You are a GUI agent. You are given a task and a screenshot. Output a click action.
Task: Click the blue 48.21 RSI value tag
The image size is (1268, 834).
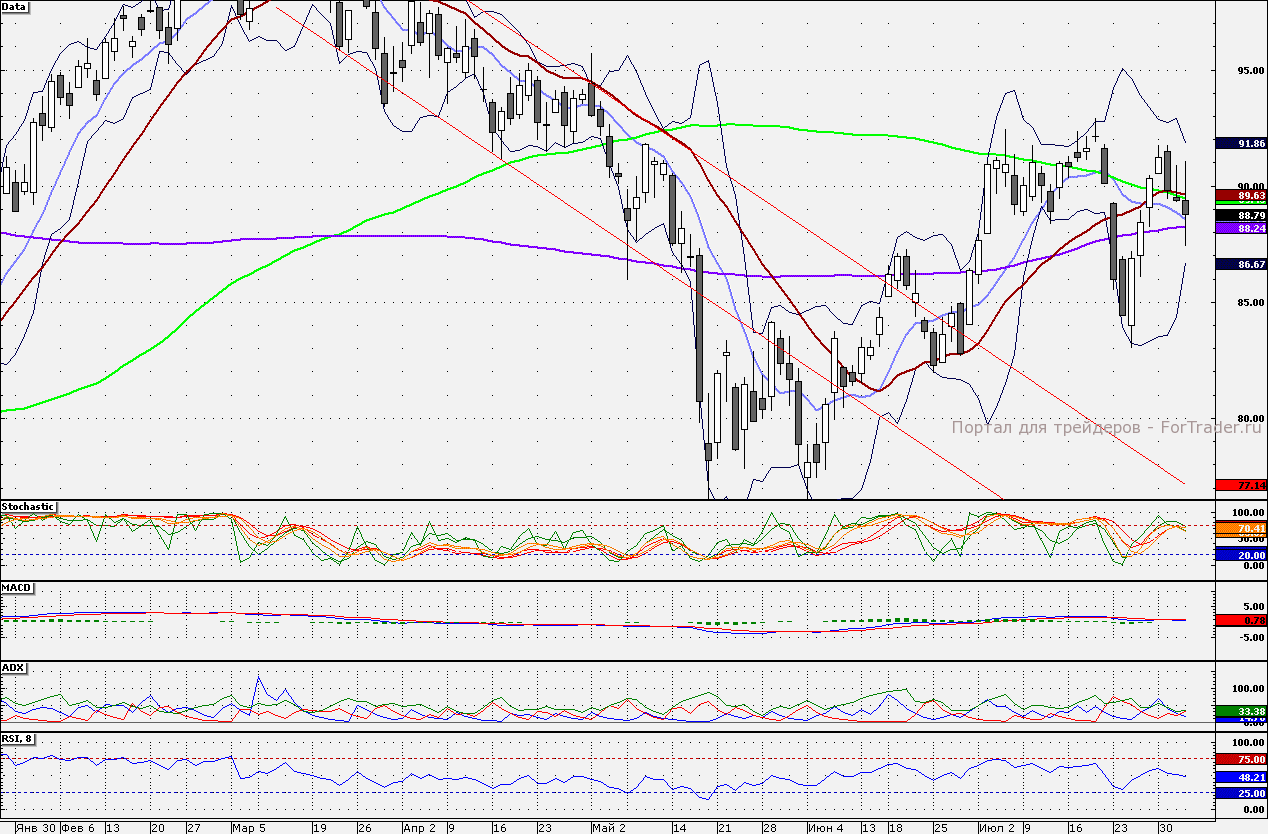pos(1241,776)
